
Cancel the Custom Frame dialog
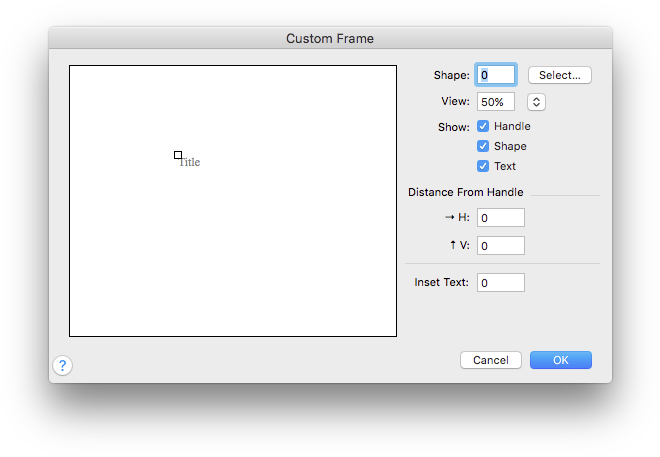(x=491, y=360)
